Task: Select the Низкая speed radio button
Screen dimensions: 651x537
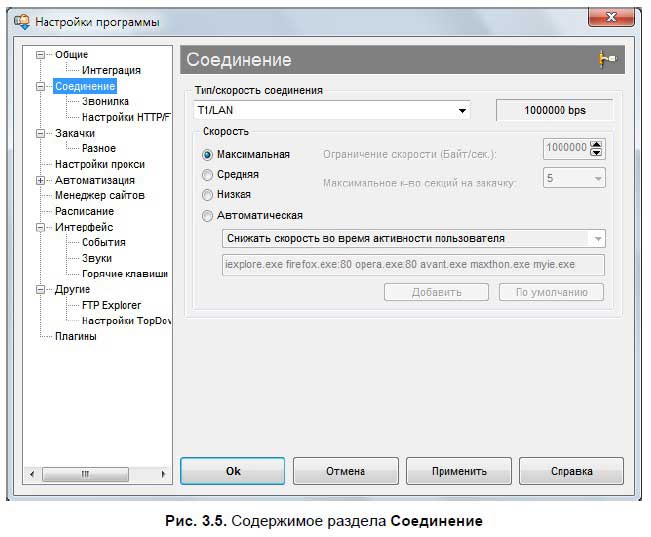Action: (x=207, y=195)
